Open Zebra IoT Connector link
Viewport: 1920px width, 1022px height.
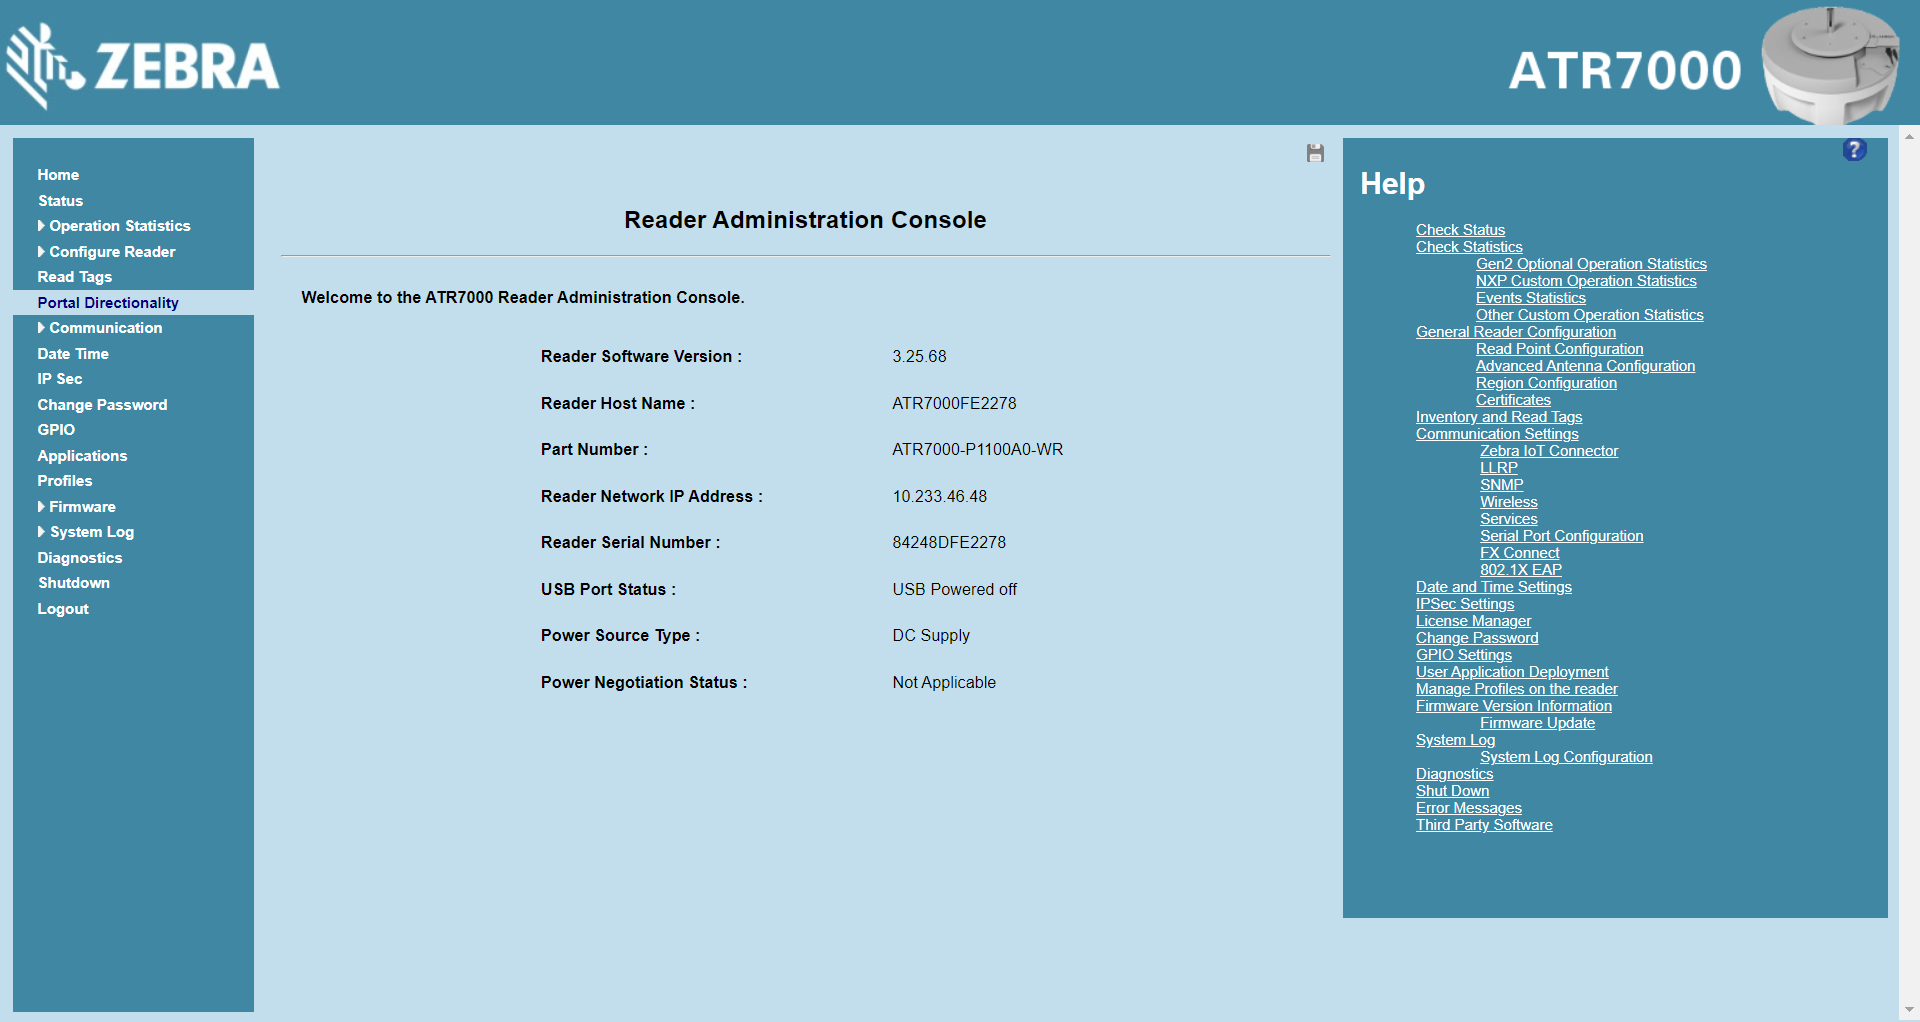(1549, 451)
